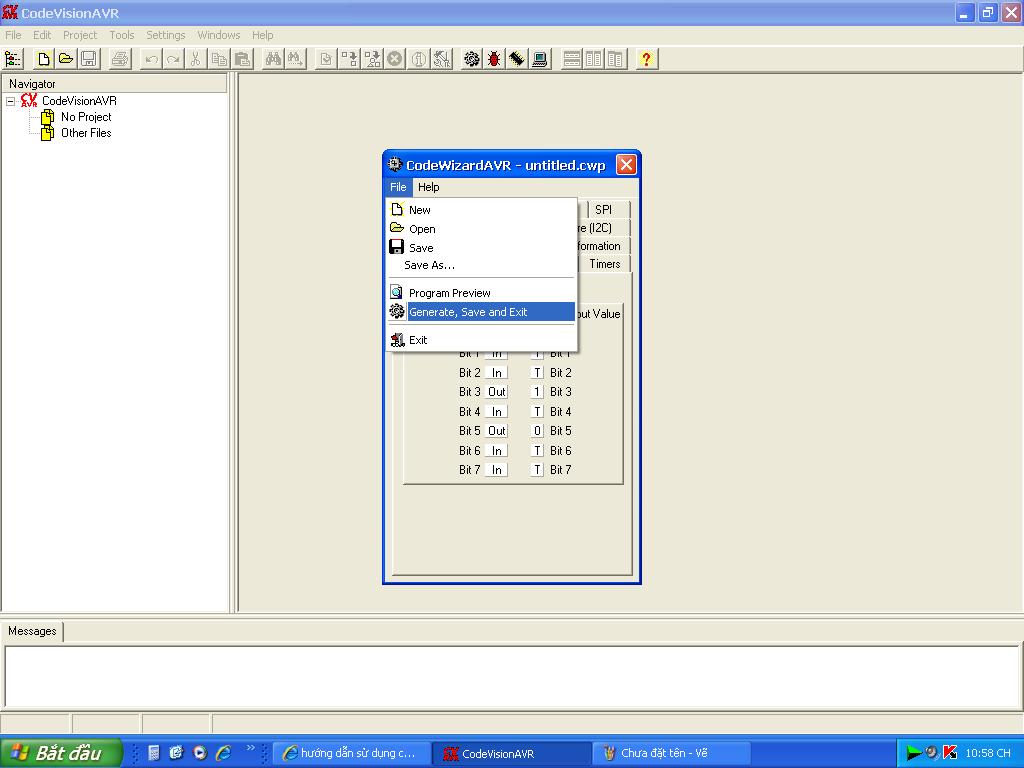This screenshot has width=1024, height=768.
Task: Open the CodeWizardAVR Help menu
Action: click(x=428, y=187)
